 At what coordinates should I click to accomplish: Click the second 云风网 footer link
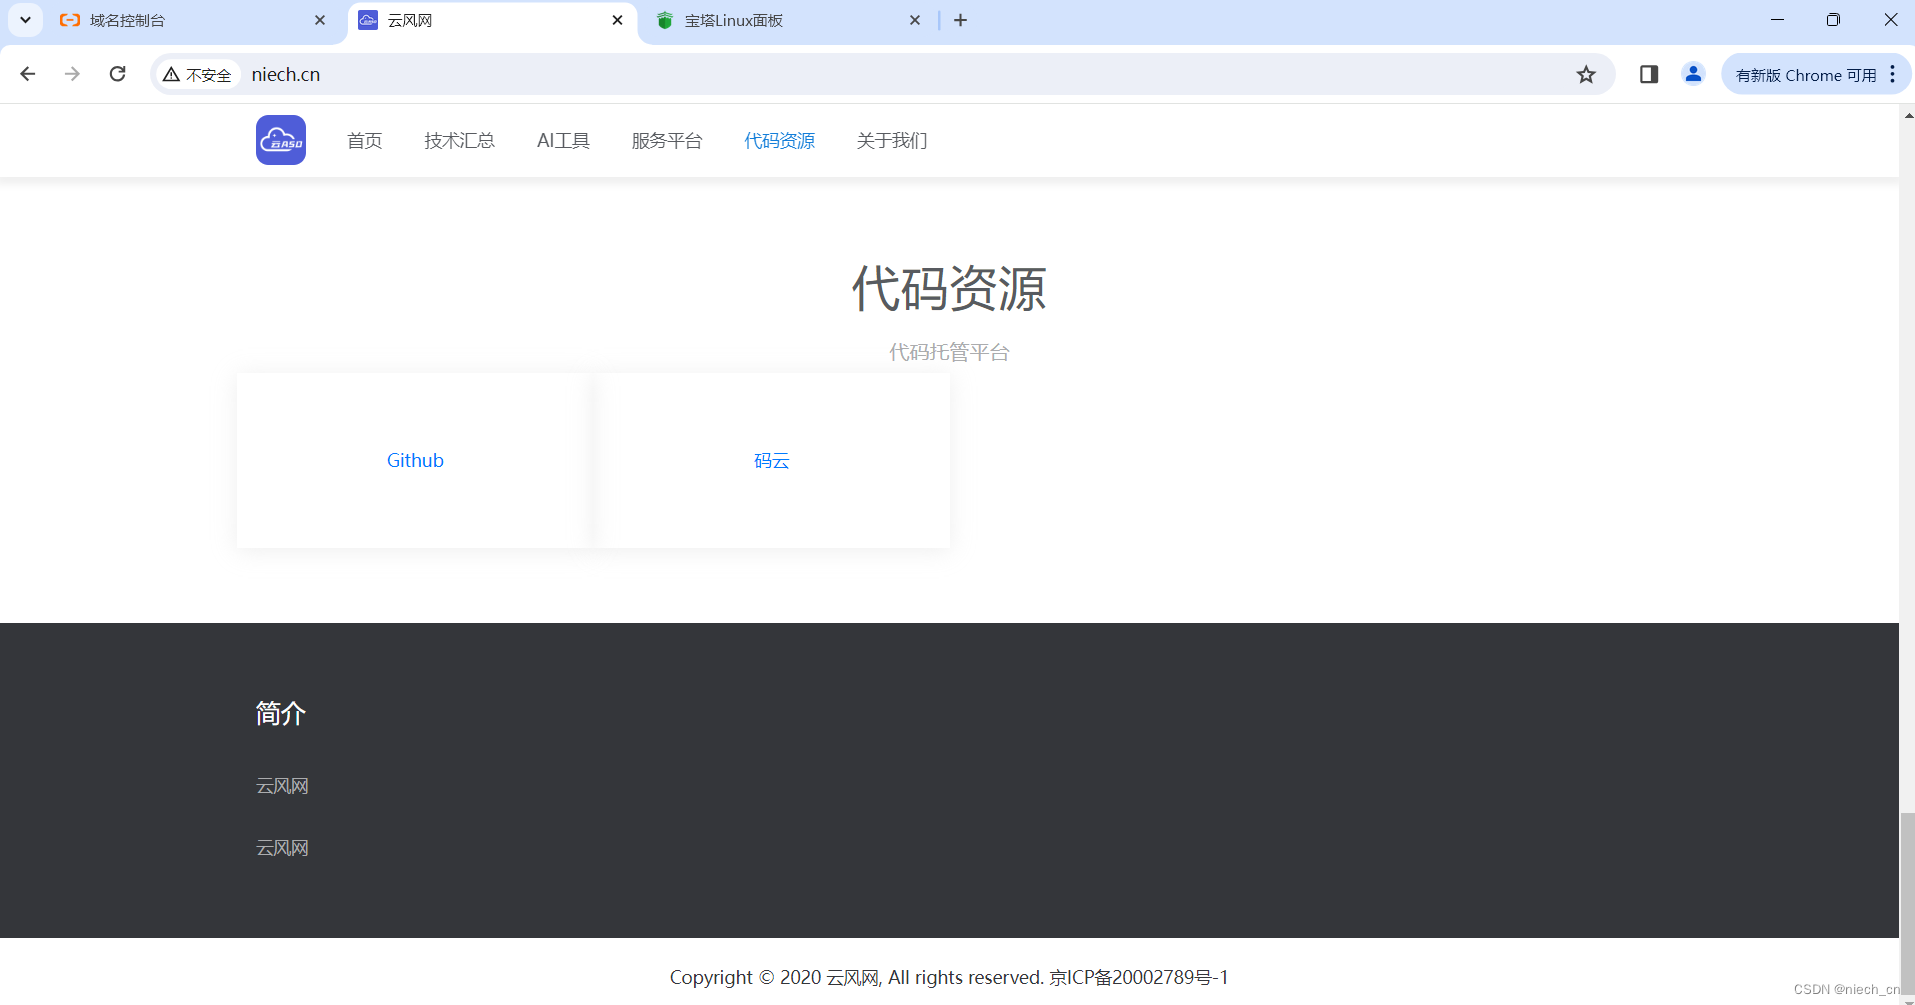tap(282, 848)
